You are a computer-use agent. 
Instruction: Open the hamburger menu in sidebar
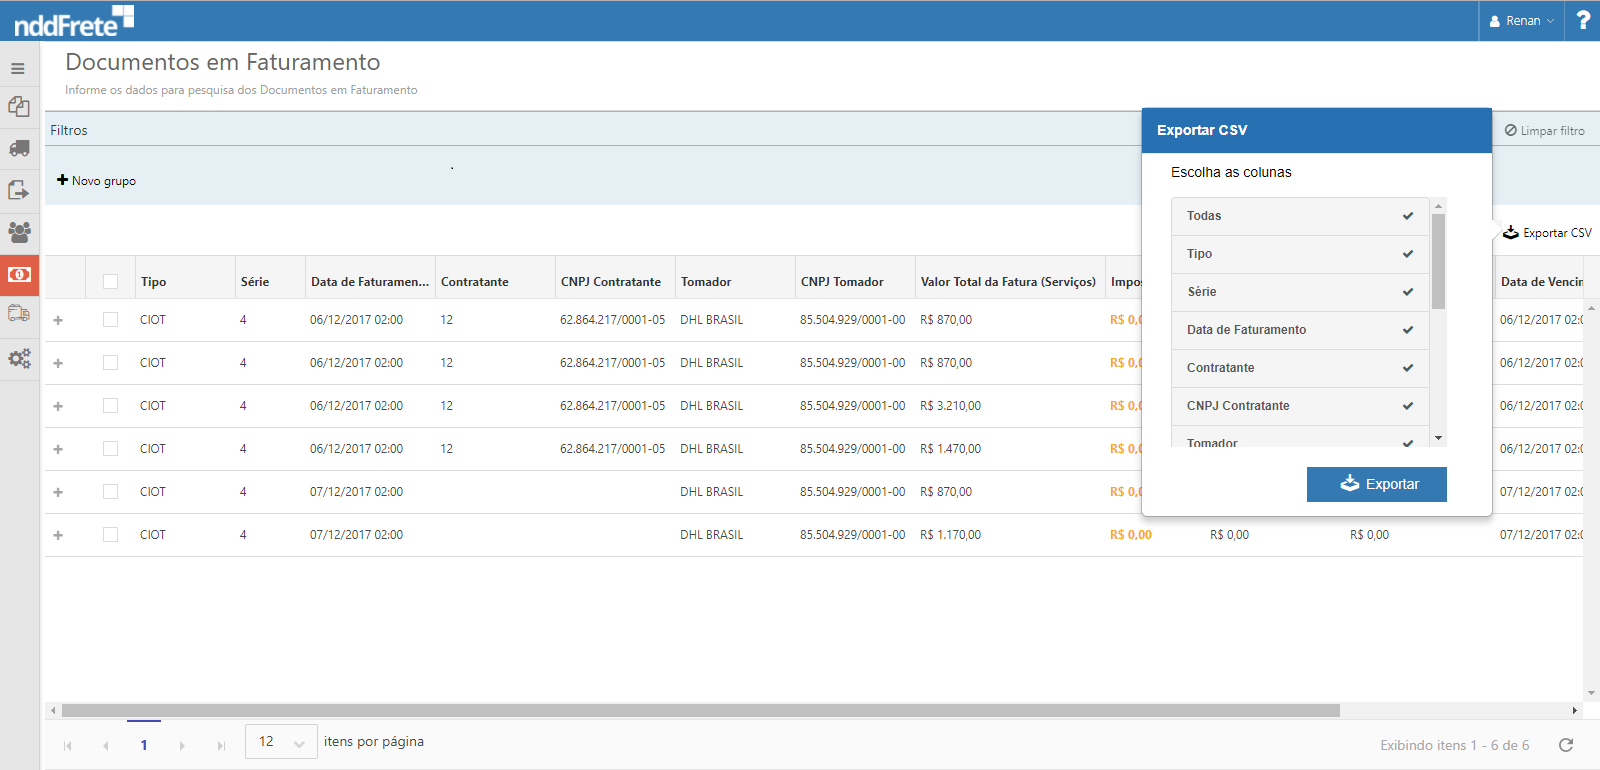[x=18, y=69]
